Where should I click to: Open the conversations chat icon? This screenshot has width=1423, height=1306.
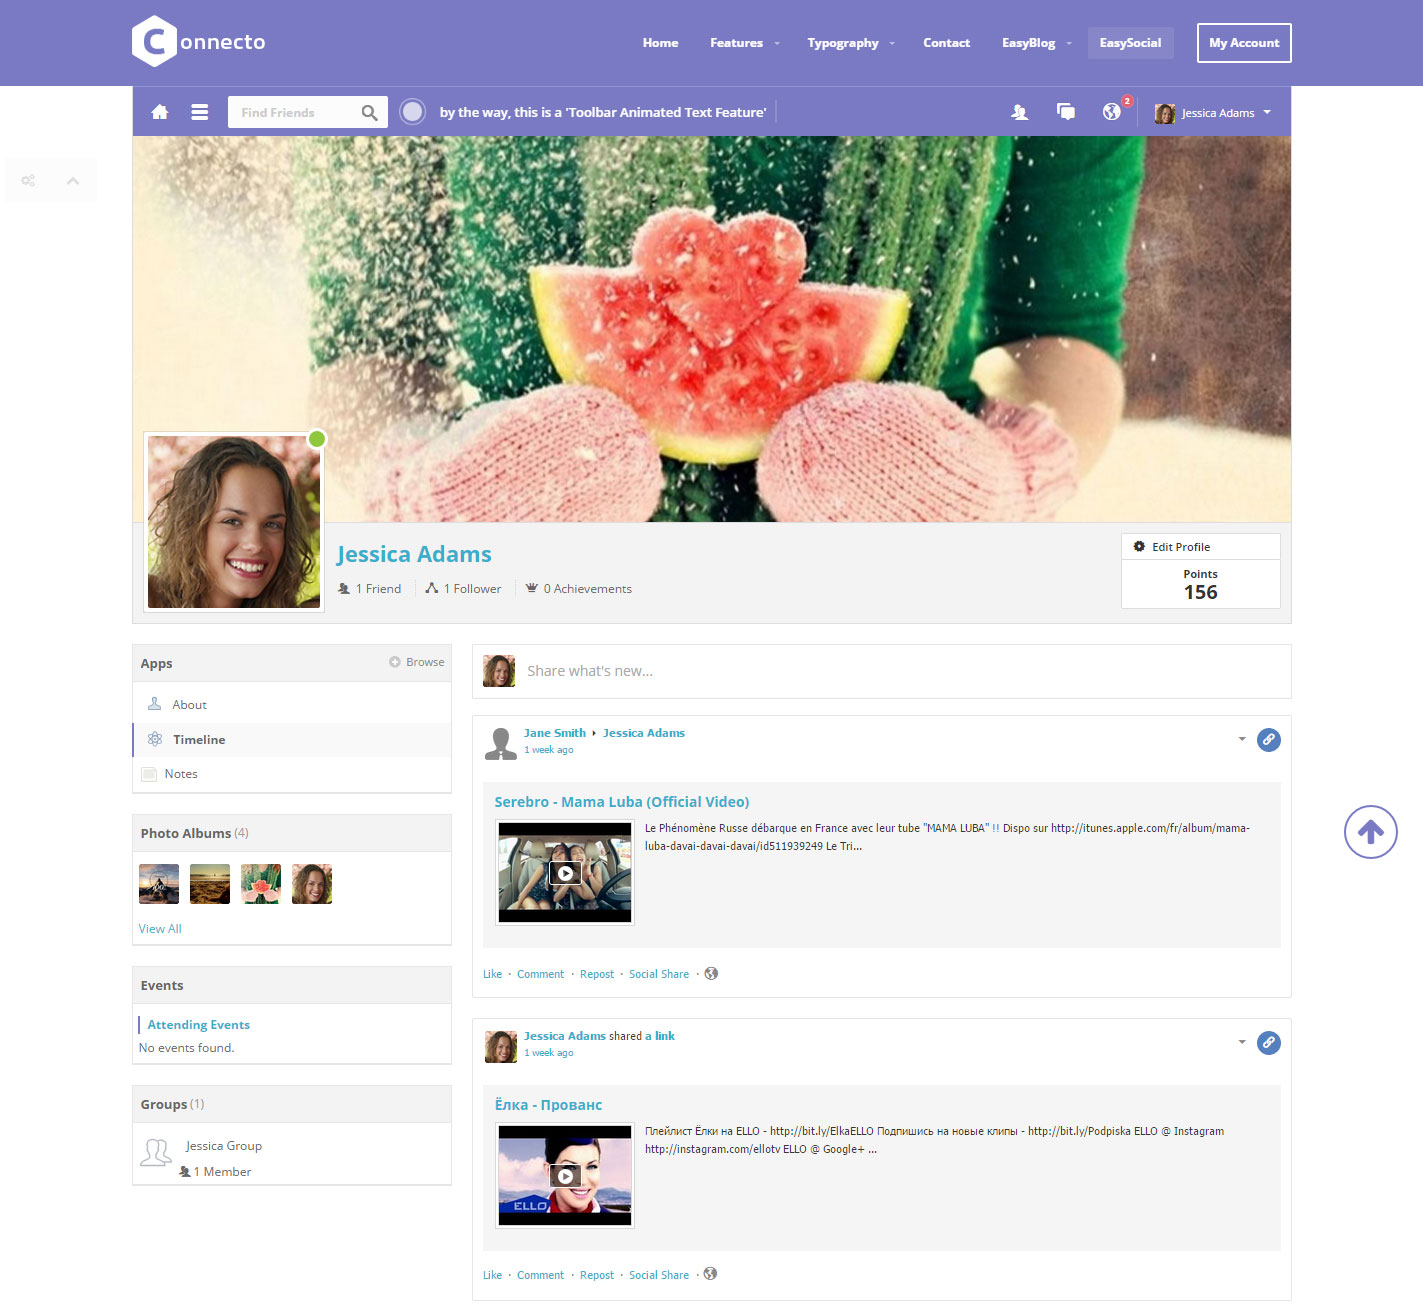click(1066, 112)
